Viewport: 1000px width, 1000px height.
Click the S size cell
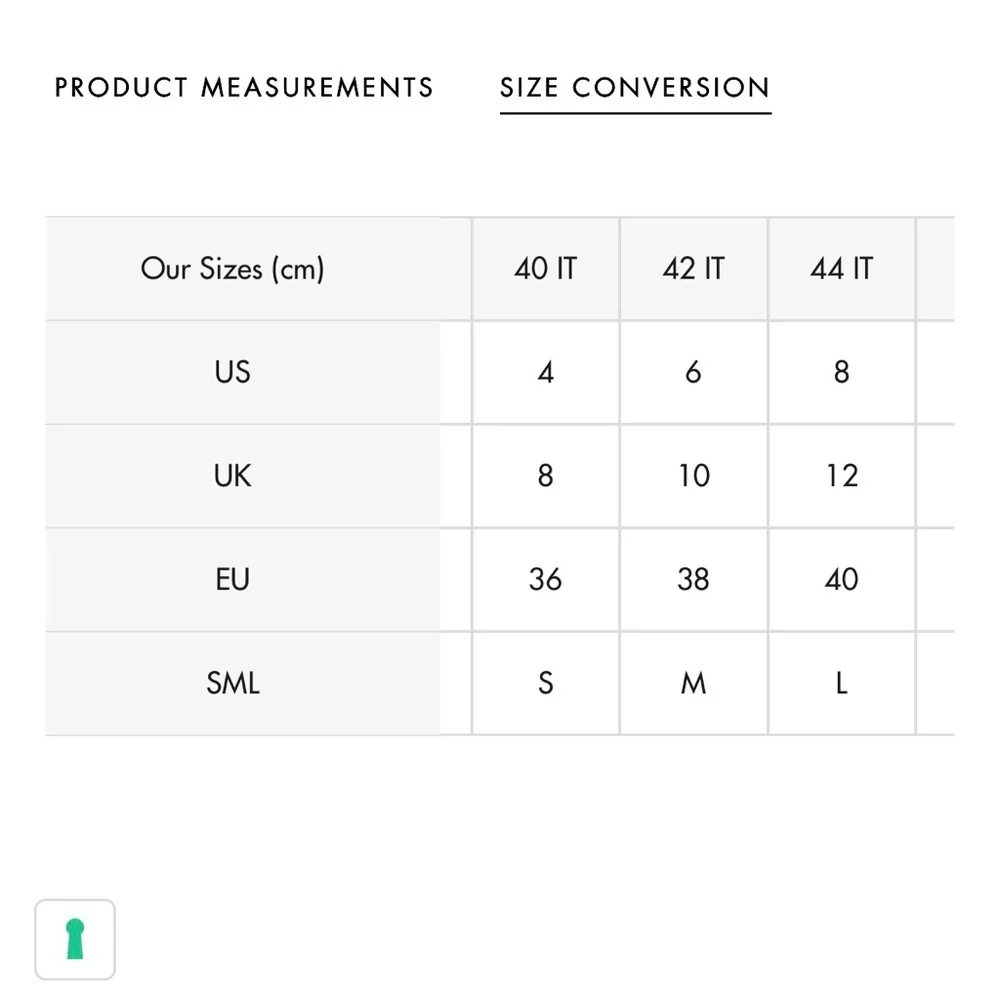(545, 683)
